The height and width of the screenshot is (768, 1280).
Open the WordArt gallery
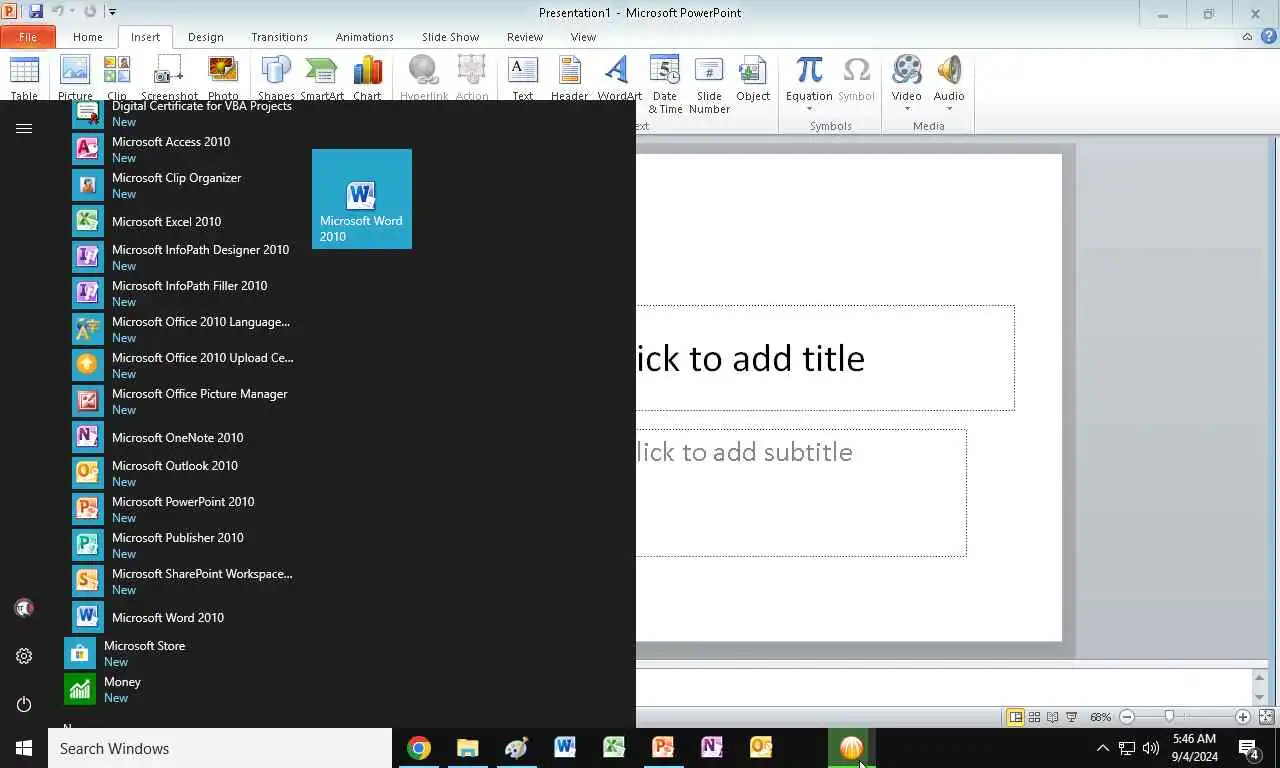(x=619, y=78)
